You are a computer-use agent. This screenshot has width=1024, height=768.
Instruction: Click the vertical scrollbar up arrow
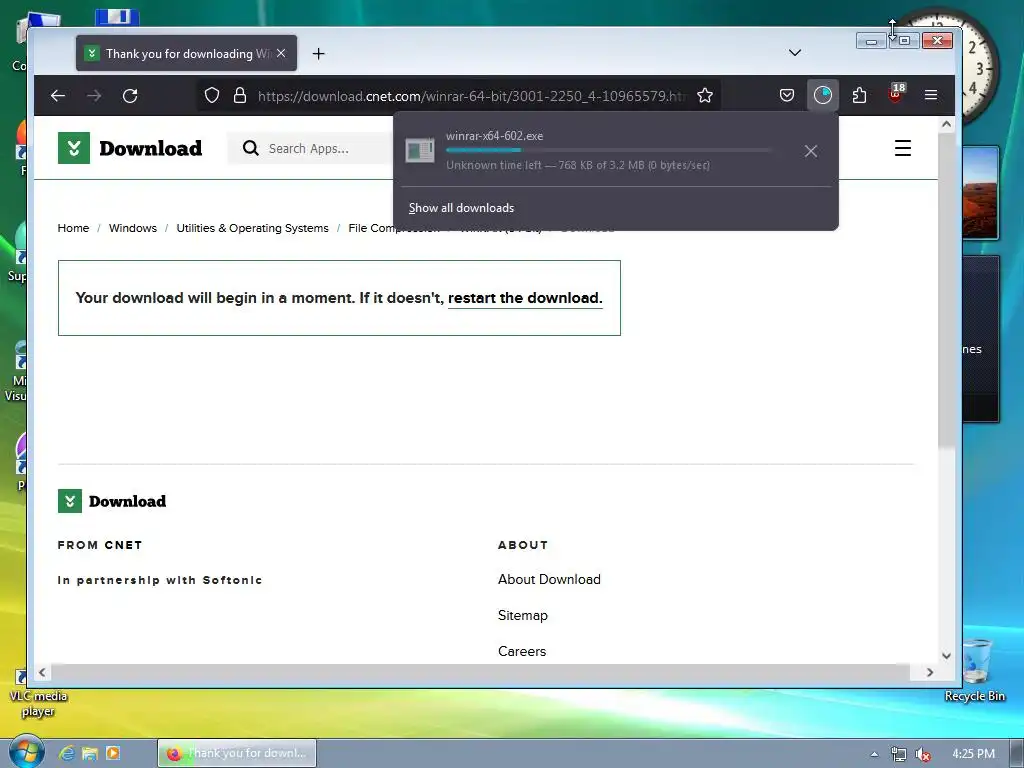[946, 123]
